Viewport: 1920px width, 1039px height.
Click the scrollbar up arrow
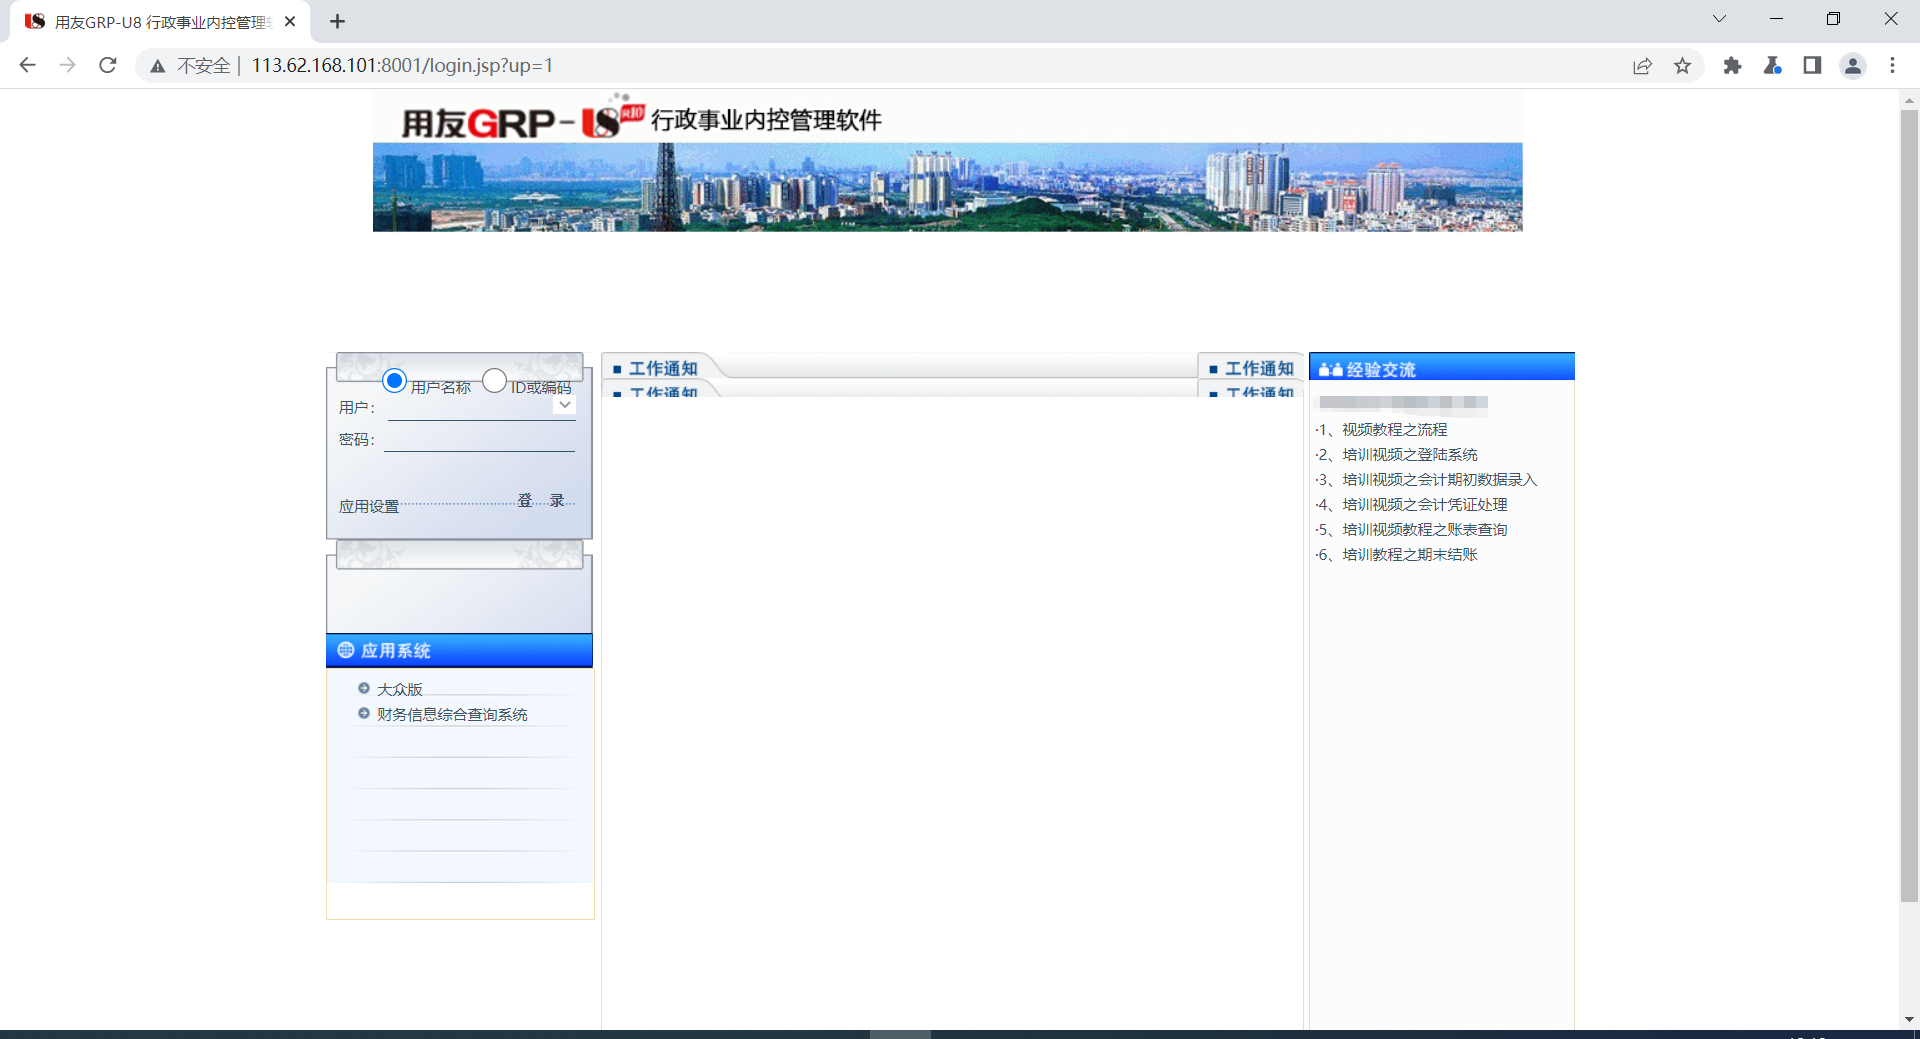click(1909, 100)
